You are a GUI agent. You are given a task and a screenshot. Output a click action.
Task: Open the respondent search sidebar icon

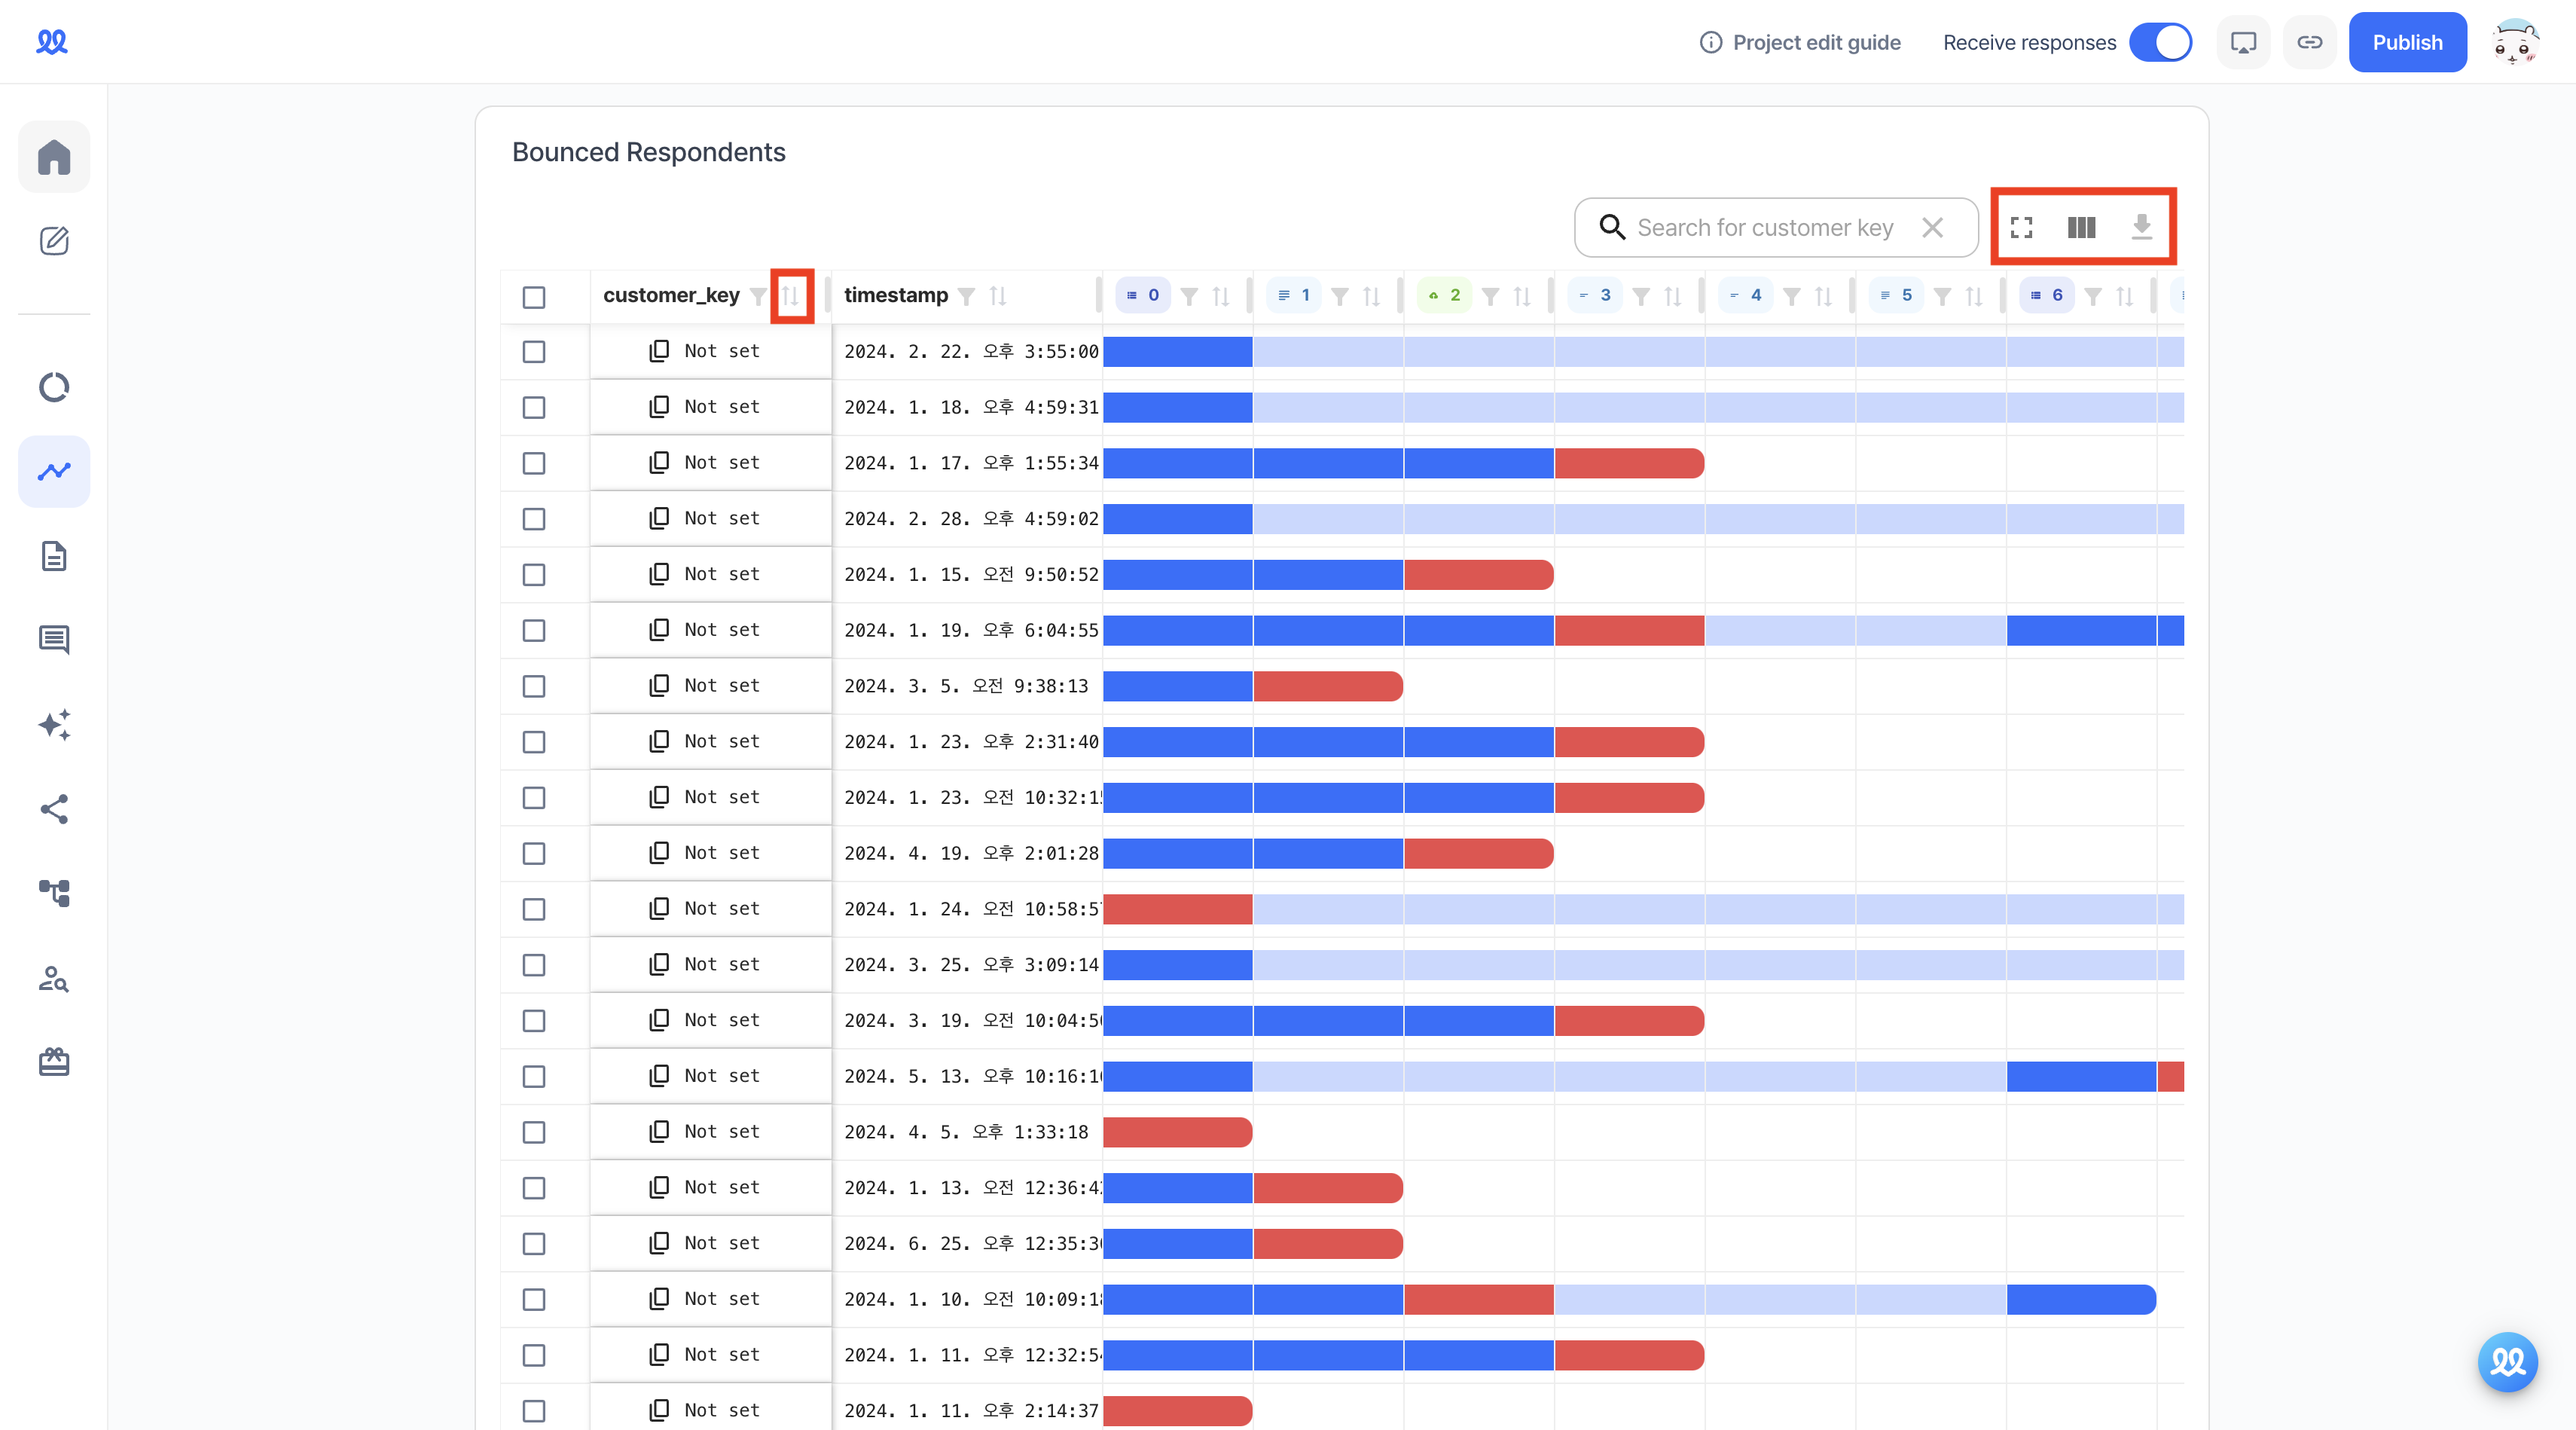coord(54,978)
